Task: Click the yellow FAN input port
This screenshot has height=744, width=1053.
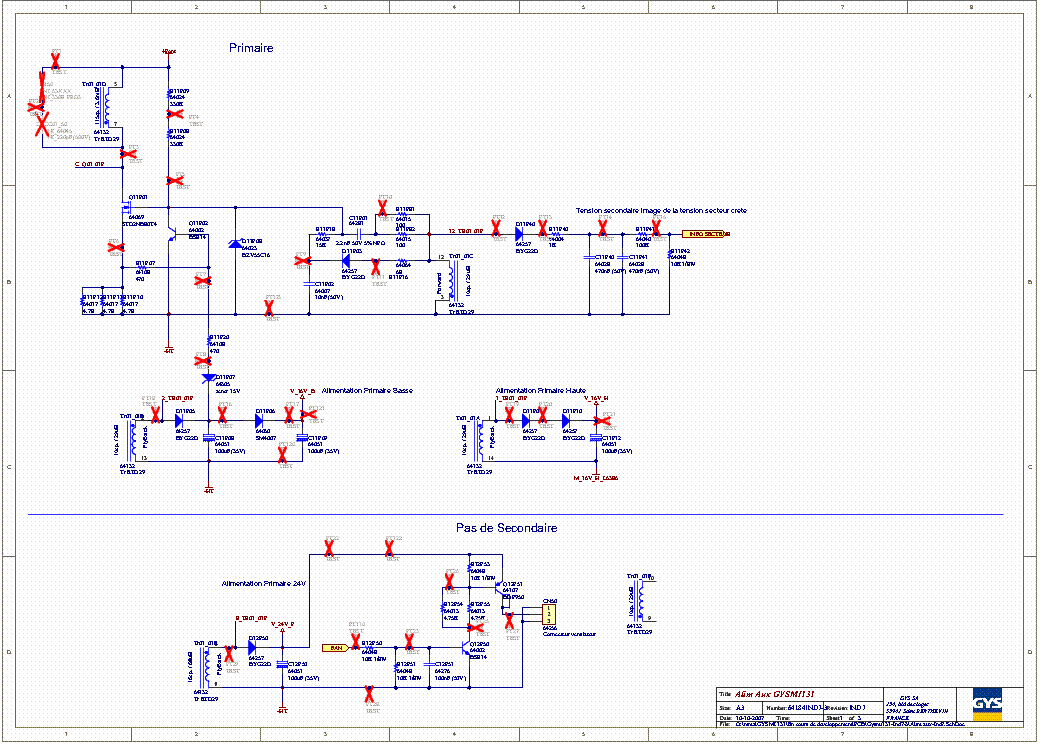Action: [336, 648]
